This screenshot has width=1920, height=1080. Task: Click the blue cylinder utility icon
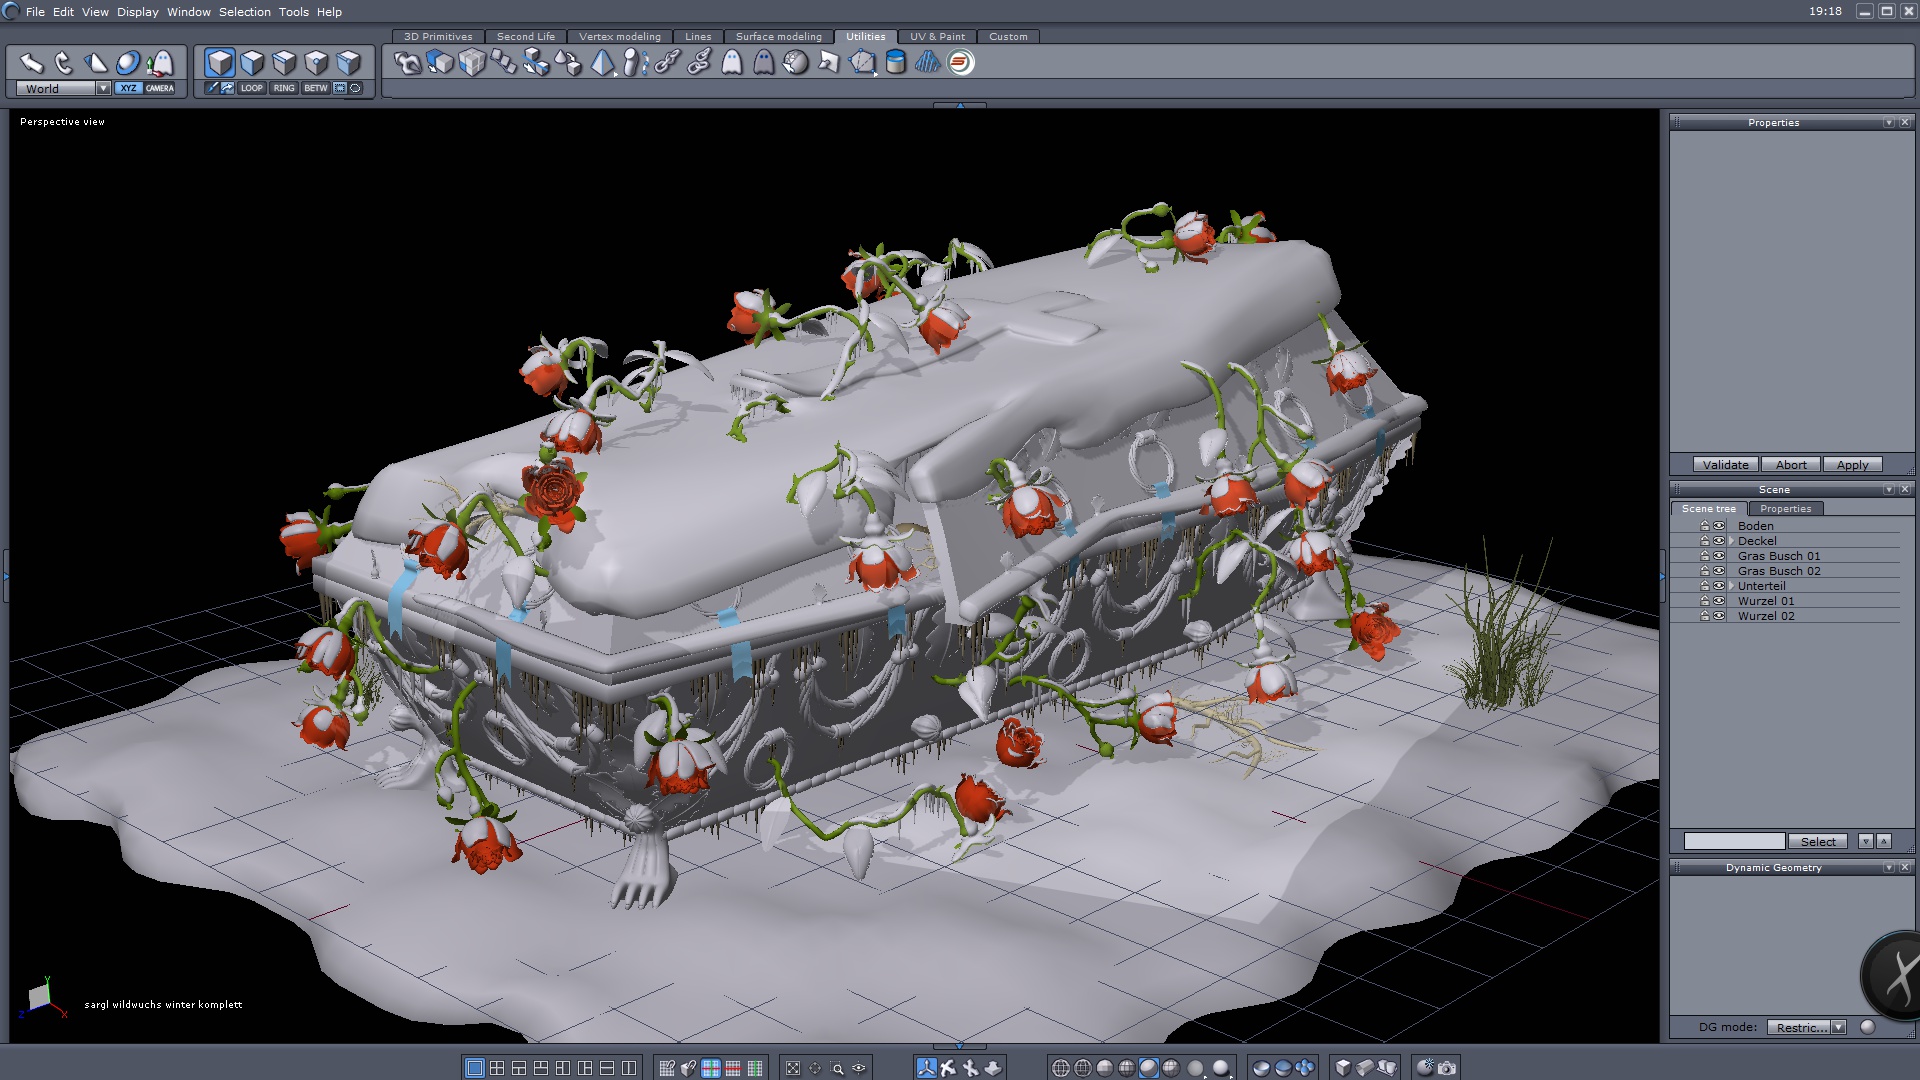pos(896,63)
